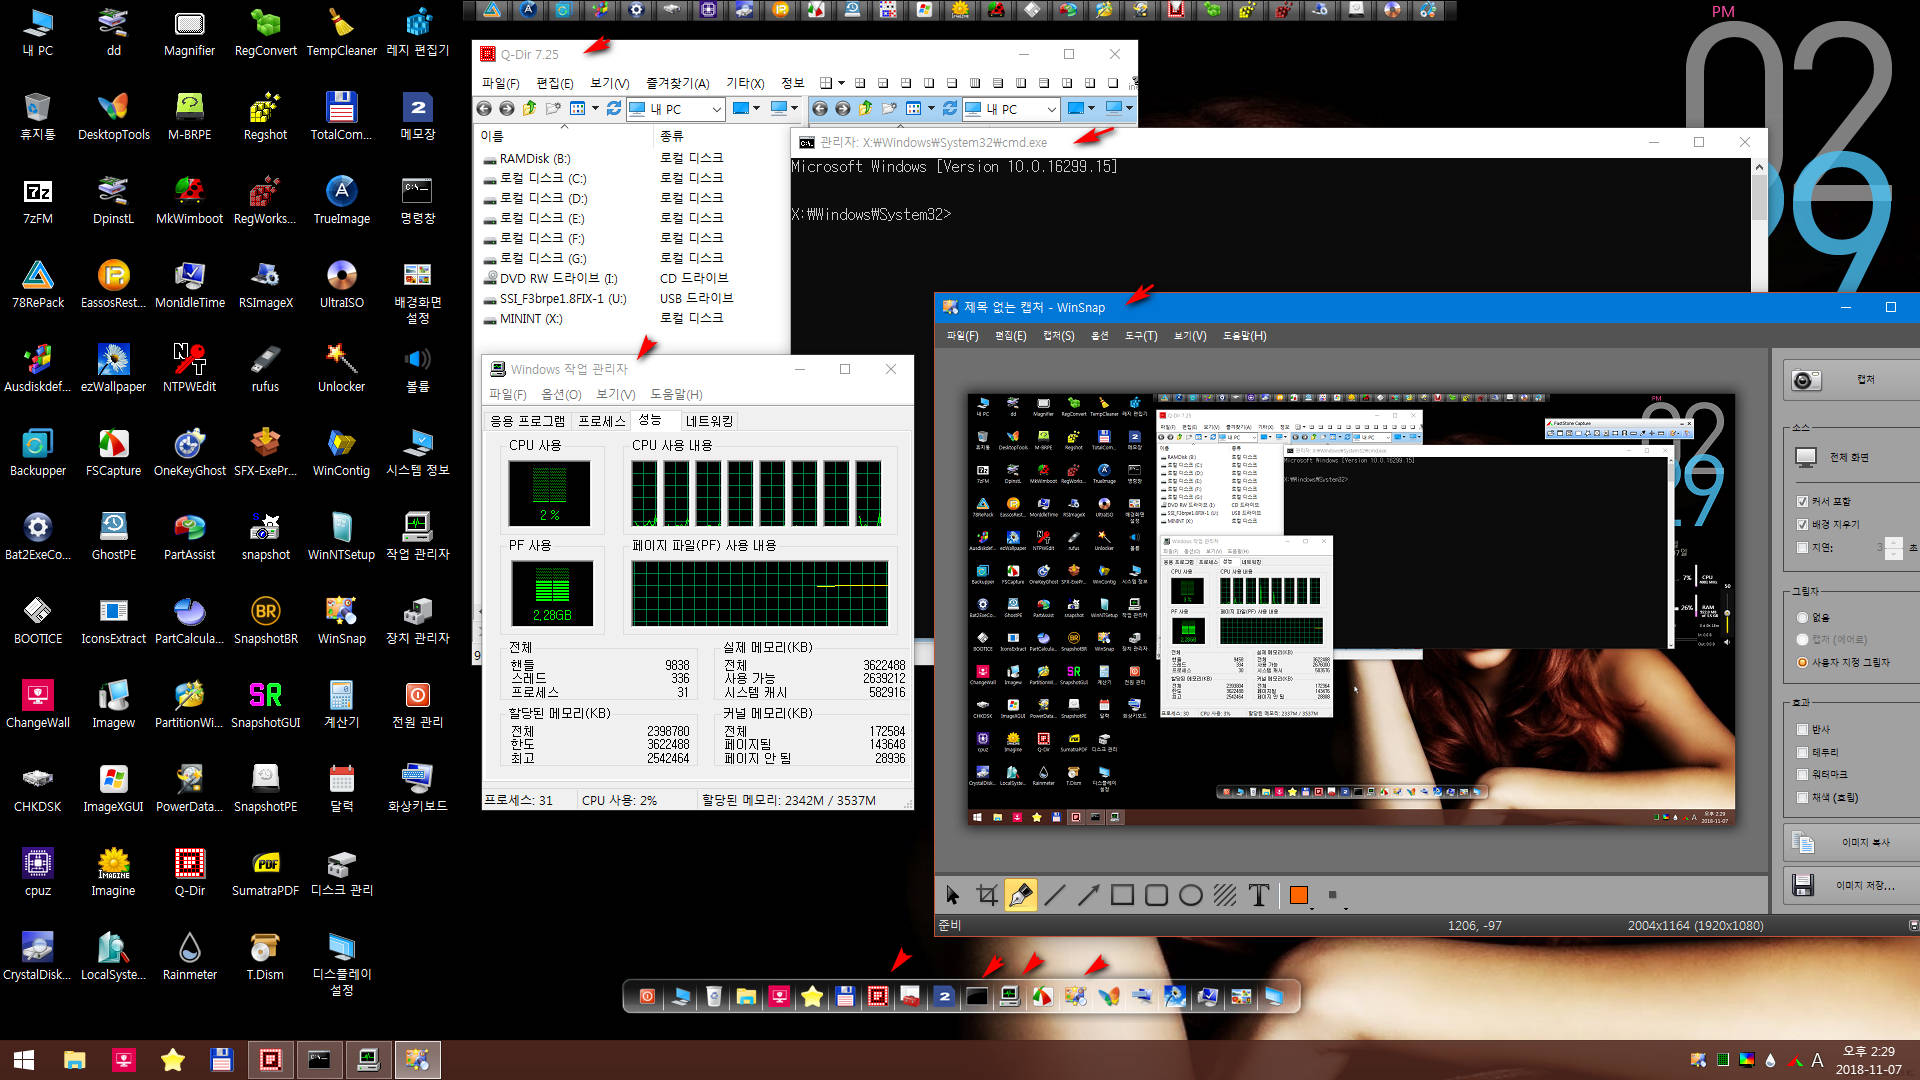This screenshot has width=1920, height=1080.
Task: Open the WinNTSetup desktop icon
Action: tap(341, 536)
